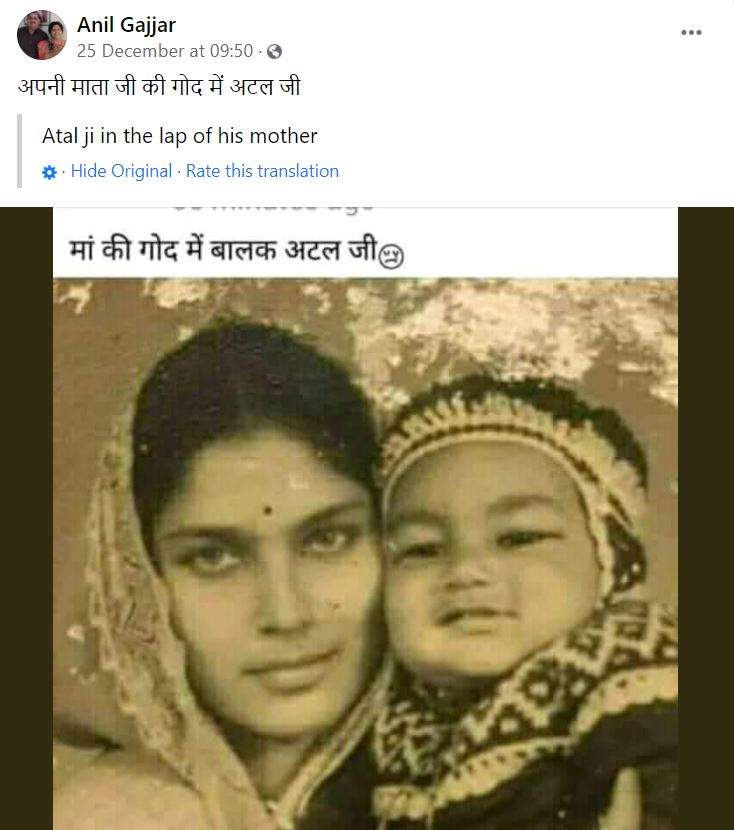The image size is (734, 830).
Task: Click Rate this translation link
Action: click(262, 171)
